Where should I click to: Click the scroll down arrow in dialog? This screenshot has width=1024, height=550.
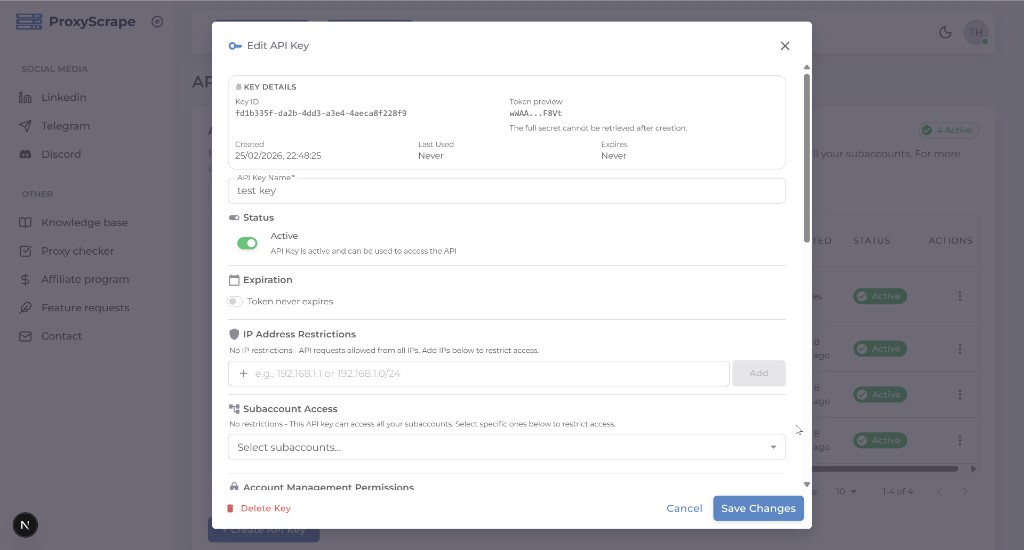(807, 485)
